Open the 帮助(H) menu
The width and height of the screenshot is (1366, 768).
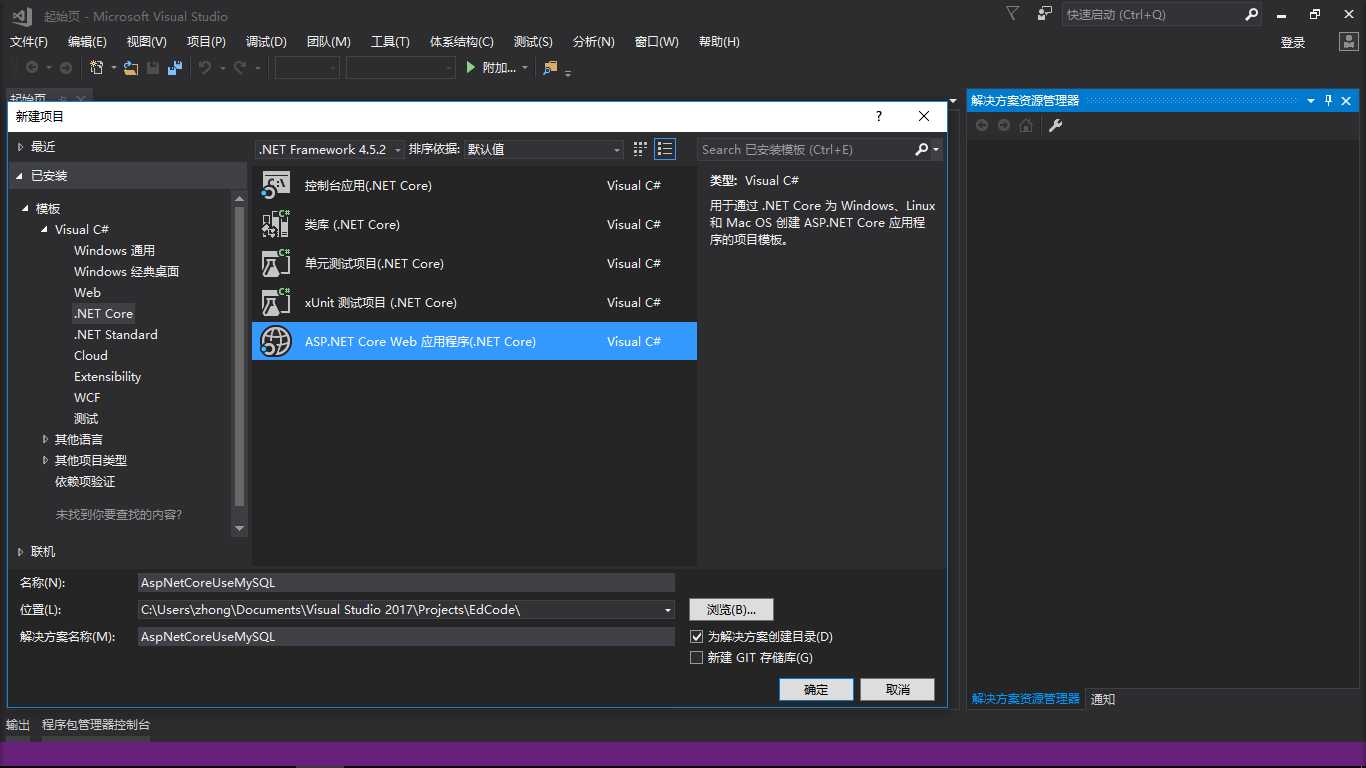719,42
